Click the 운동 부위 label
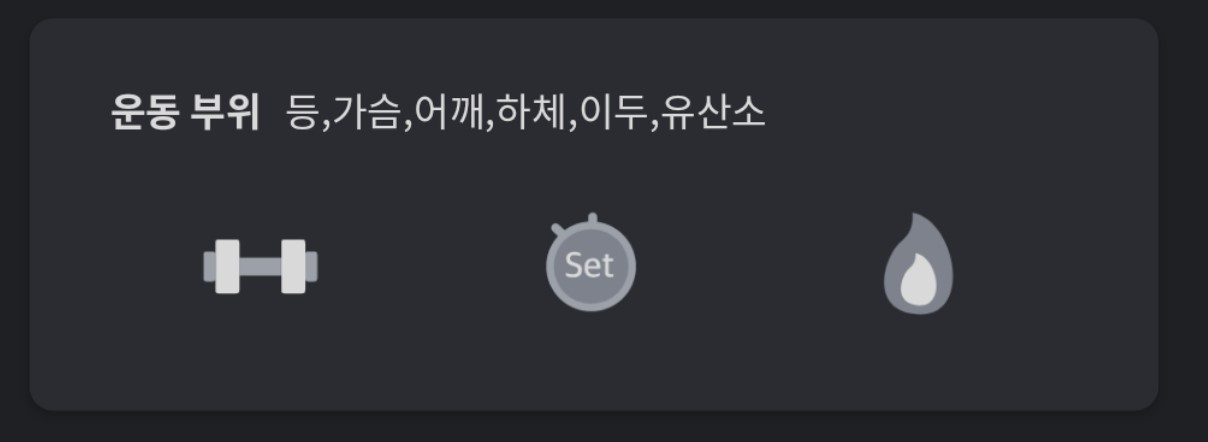The width and height of the screenshot is (1208, 442). point(184,113)
